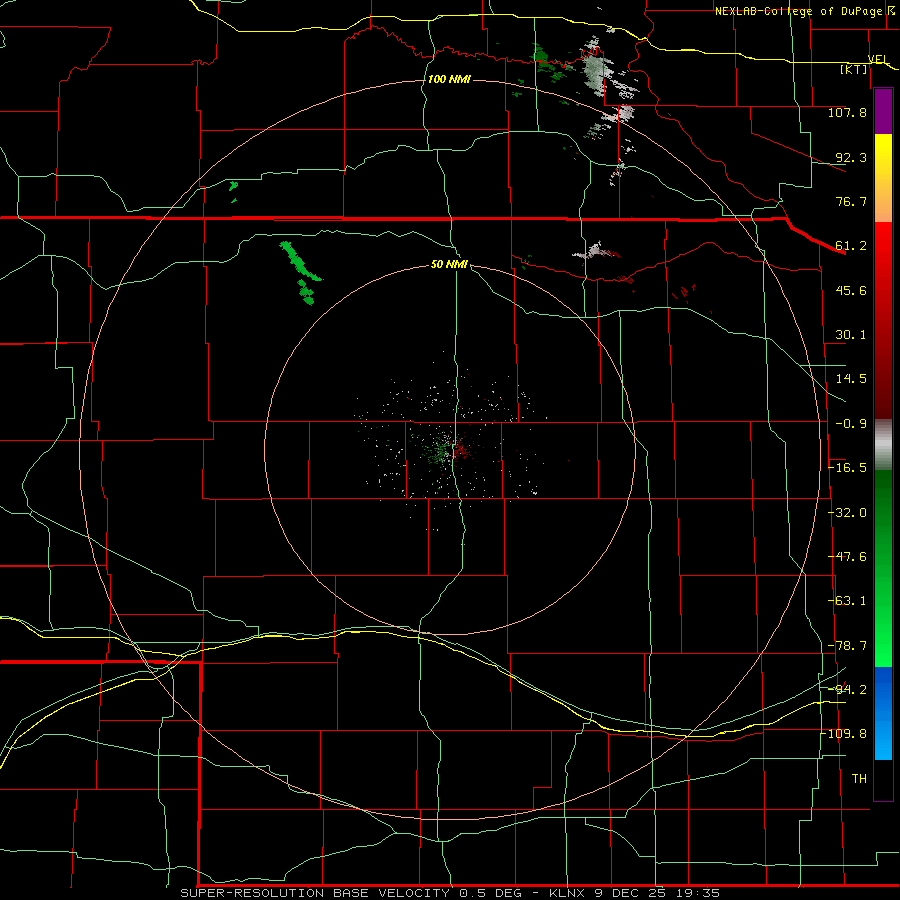
Task: Click the -32.0 legend value
Action: click(x=847, y=513)
